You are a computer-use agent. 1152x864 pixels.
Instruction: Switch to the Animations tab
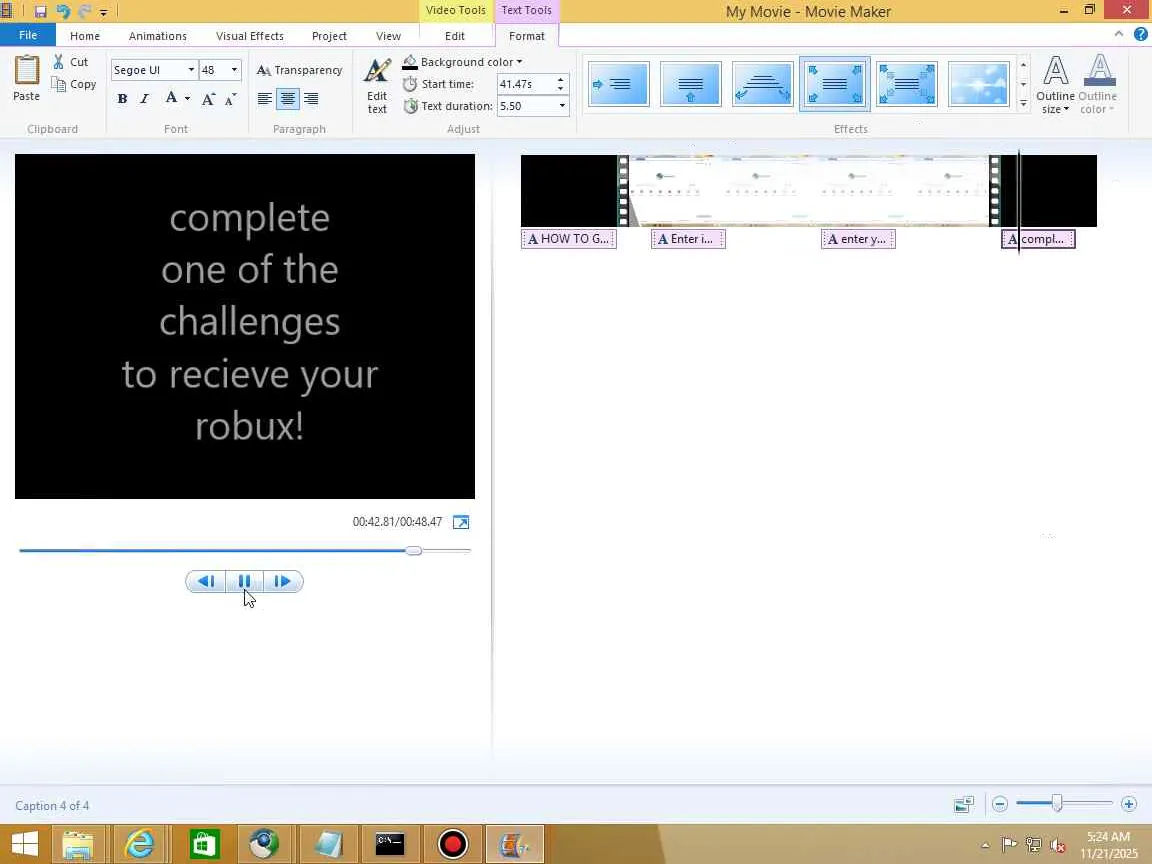coord(158,36)
